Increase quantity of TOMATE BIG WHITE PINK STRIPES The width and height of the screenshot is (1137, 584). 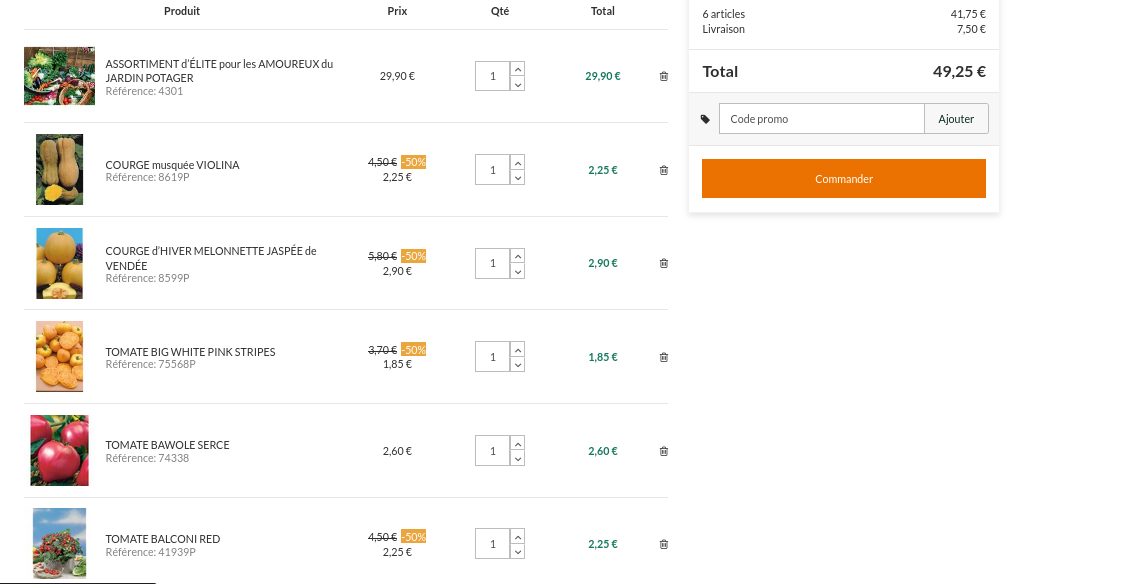(517, 350)
